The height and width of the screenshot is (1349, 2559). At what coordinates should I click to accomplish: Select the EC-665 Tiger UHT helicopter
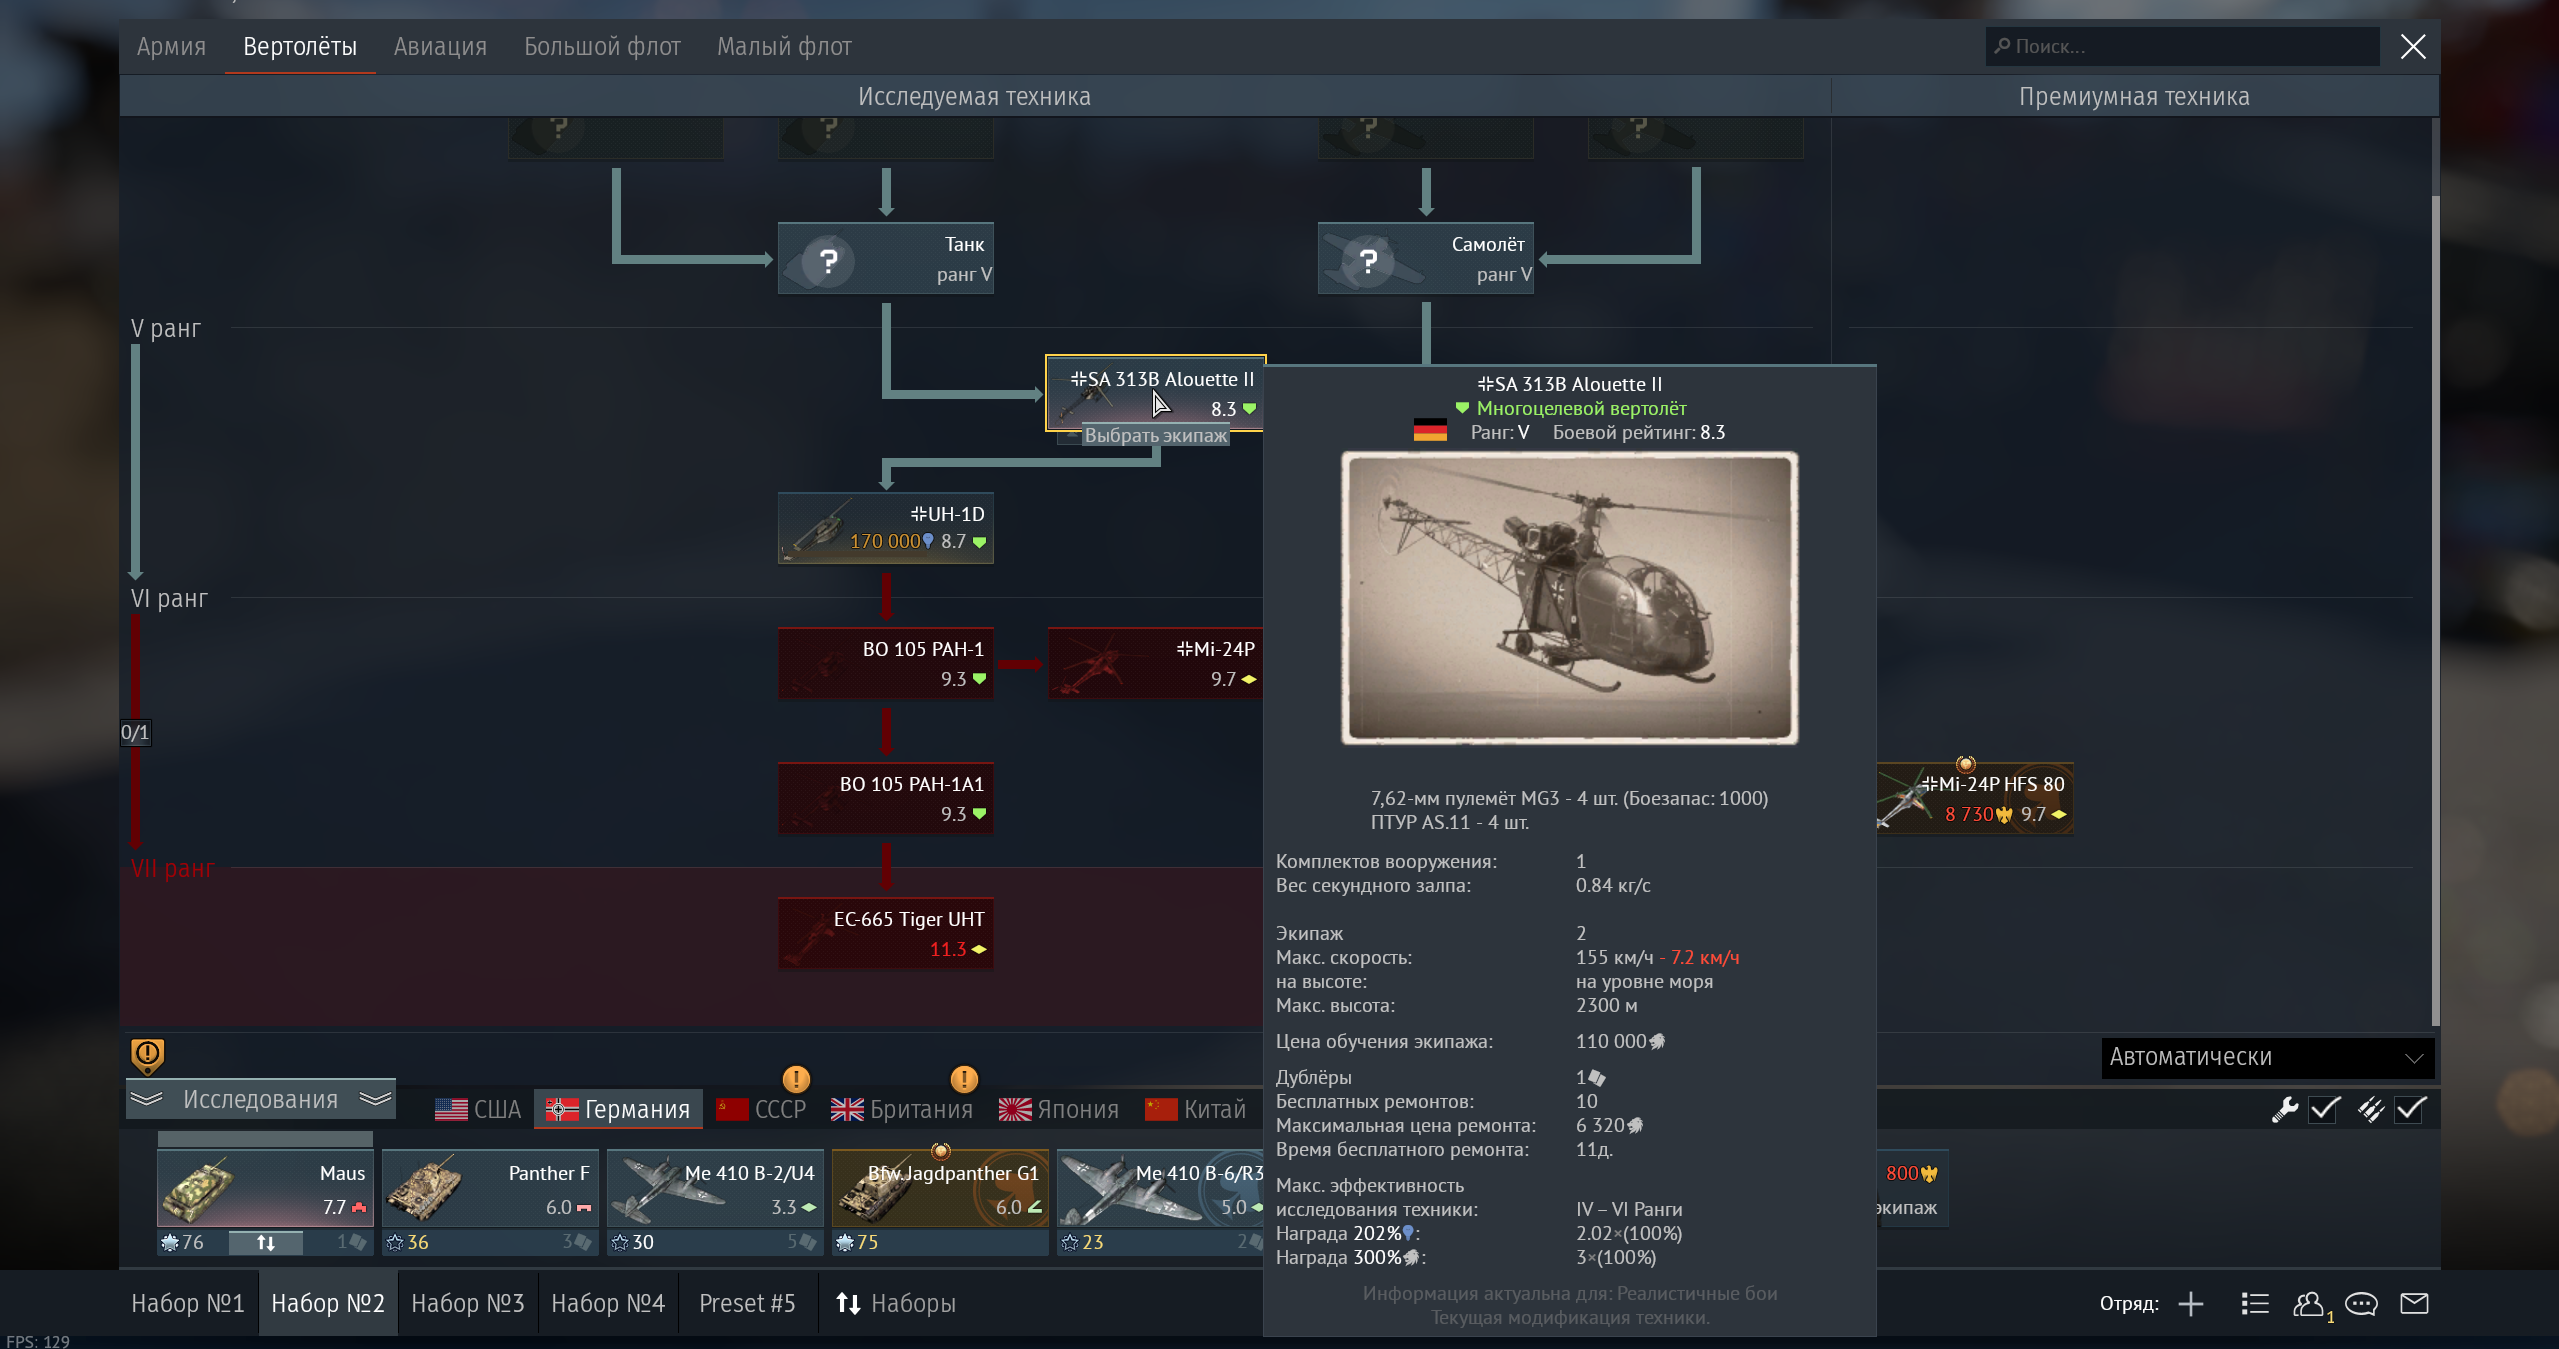pos(886,934)
